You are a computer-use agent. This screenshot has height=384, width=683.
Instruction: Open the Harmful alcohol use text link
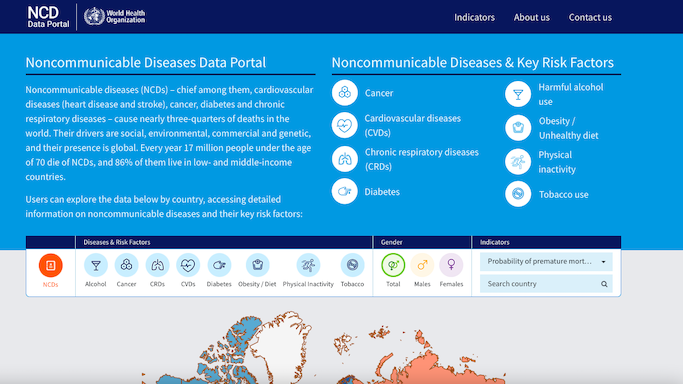[x=571, y=94]
